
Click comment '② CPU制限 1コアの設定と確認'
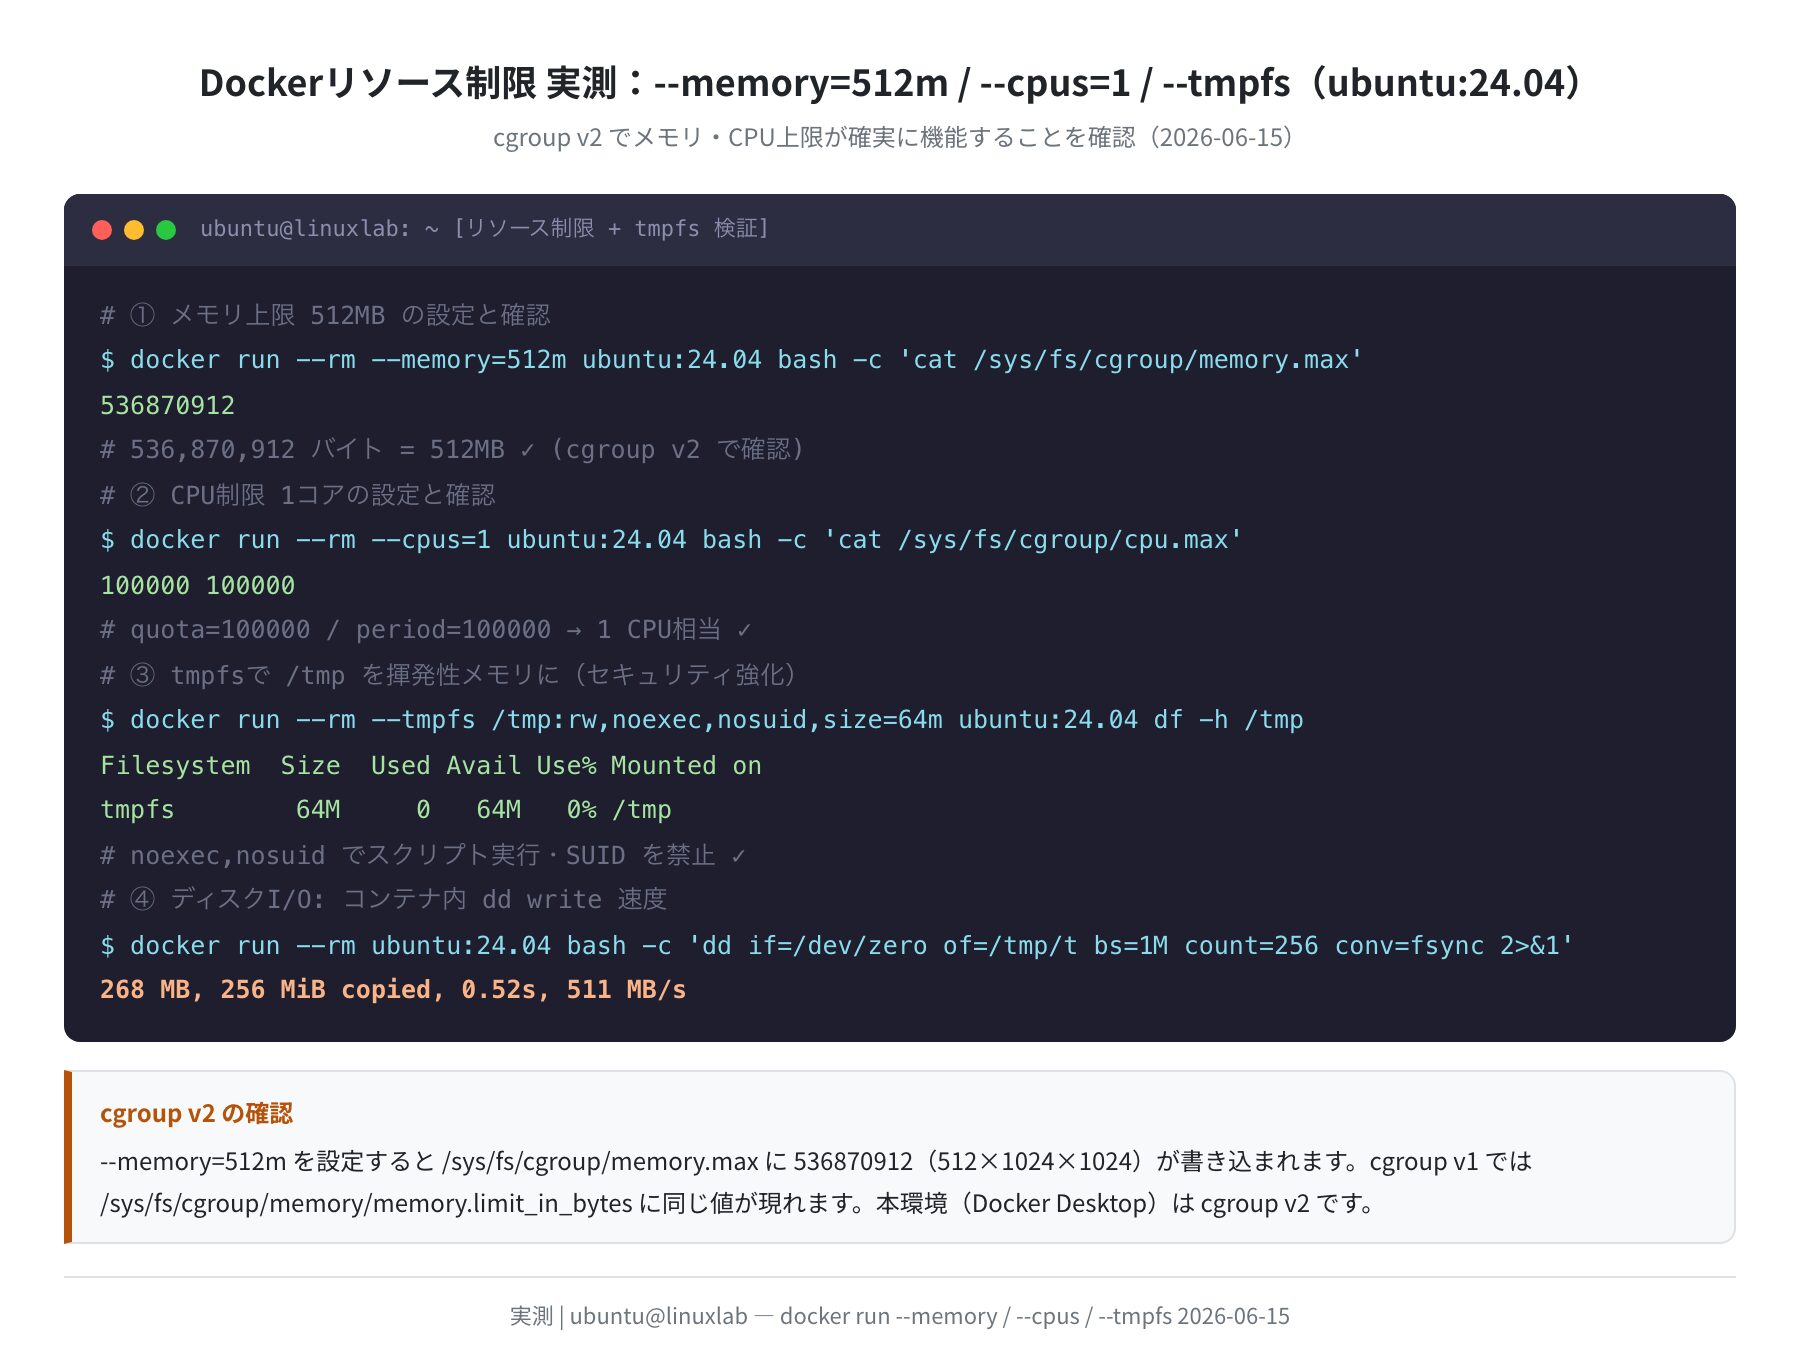[x=298, y=495]
